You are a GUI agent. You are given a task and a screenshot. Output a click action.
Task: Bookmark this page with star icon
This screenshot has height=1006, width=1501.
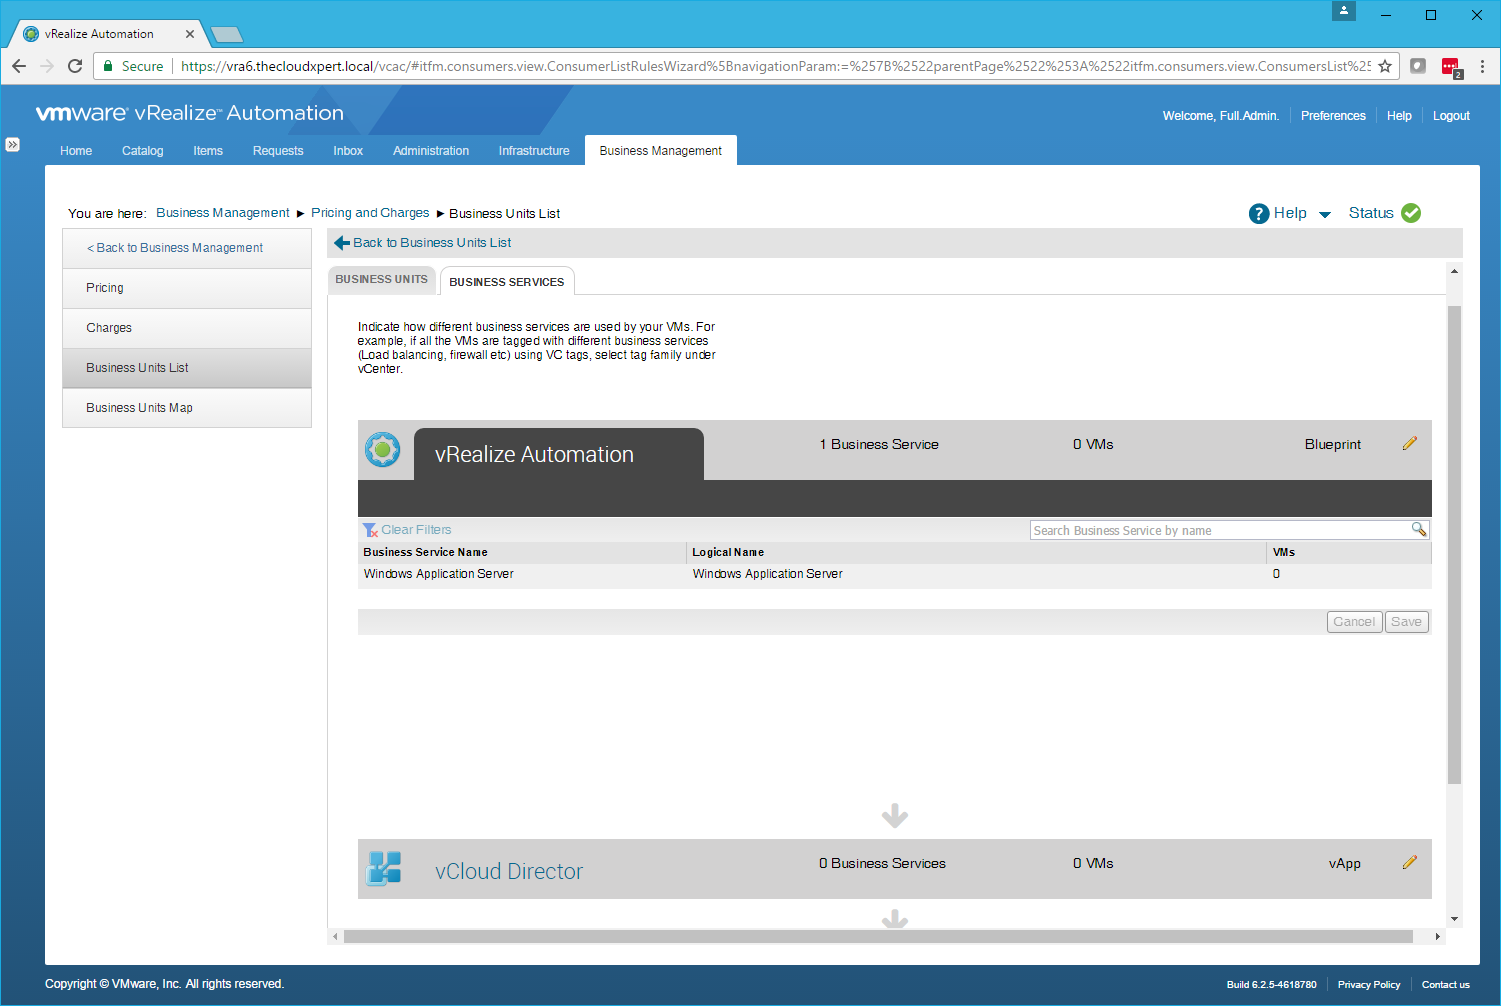click(1385, 66)
